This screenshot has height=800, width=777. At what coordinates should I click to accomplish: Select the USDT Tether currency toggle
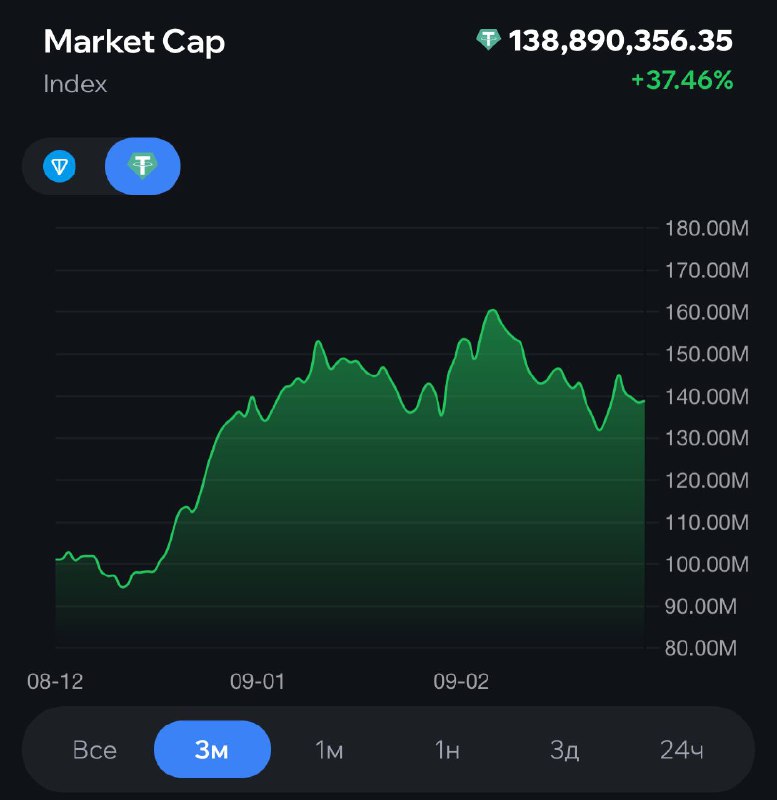142,166
